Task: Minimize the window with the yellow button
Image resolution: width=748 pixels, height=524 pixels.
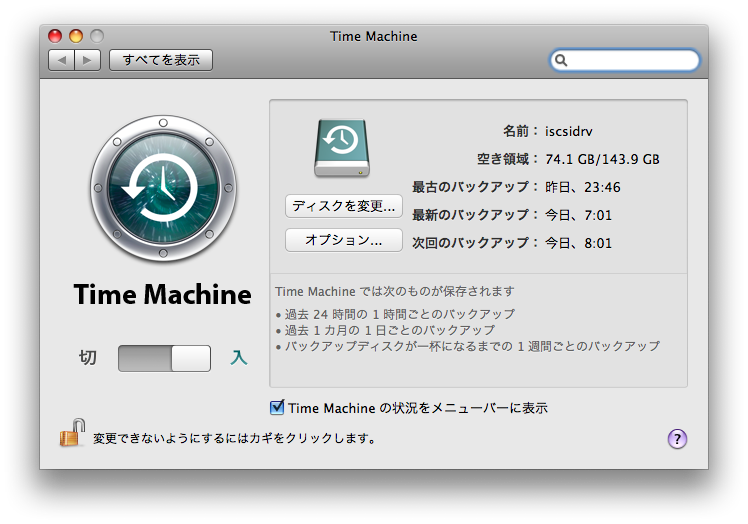Action: 76,36
